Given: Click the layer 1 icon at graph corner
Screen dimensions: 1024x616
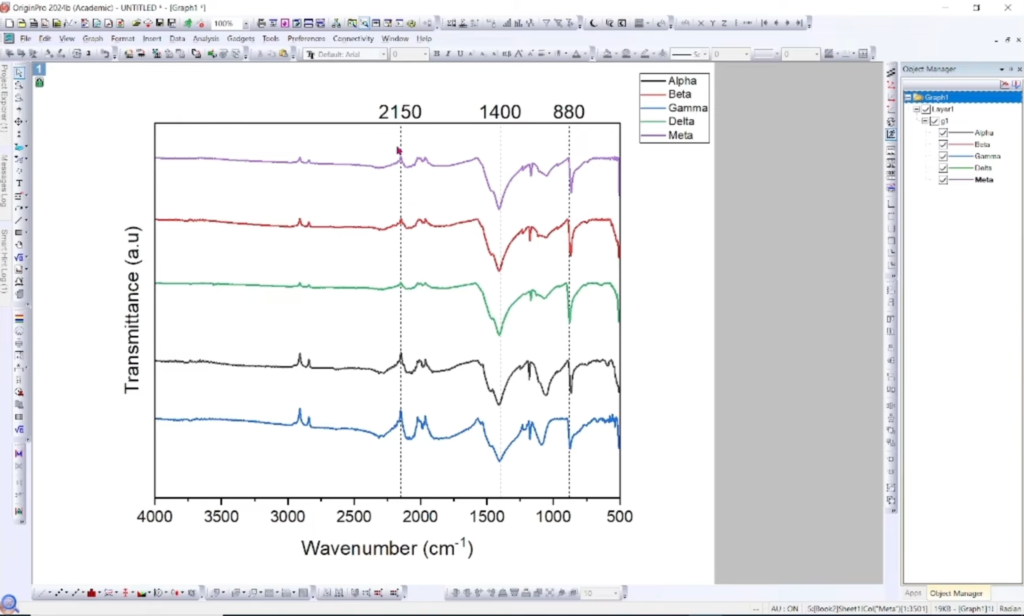Looking at the screenshot, I should 39,69.
